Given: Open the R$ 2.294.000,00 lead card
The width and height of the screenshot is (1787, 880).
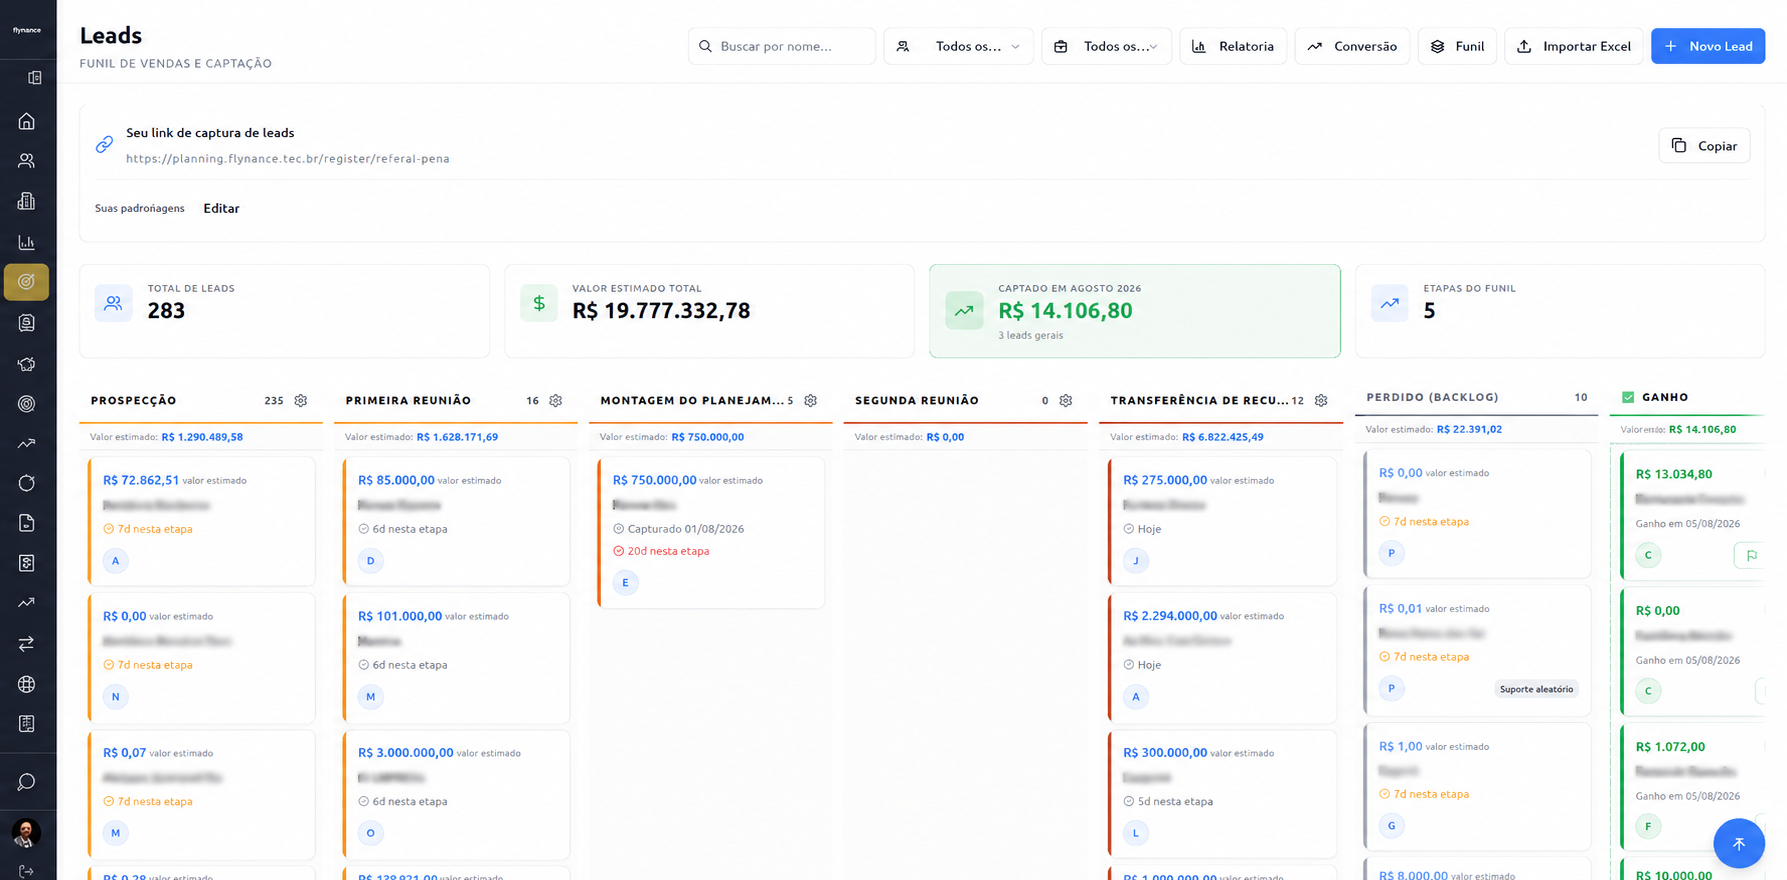Looking at the screenshot, I should coord(1222,657).
